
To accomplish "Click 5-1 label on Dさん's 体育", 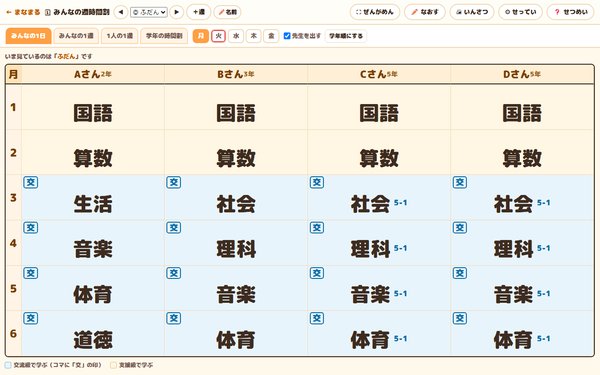I will (x=543, y=339).
